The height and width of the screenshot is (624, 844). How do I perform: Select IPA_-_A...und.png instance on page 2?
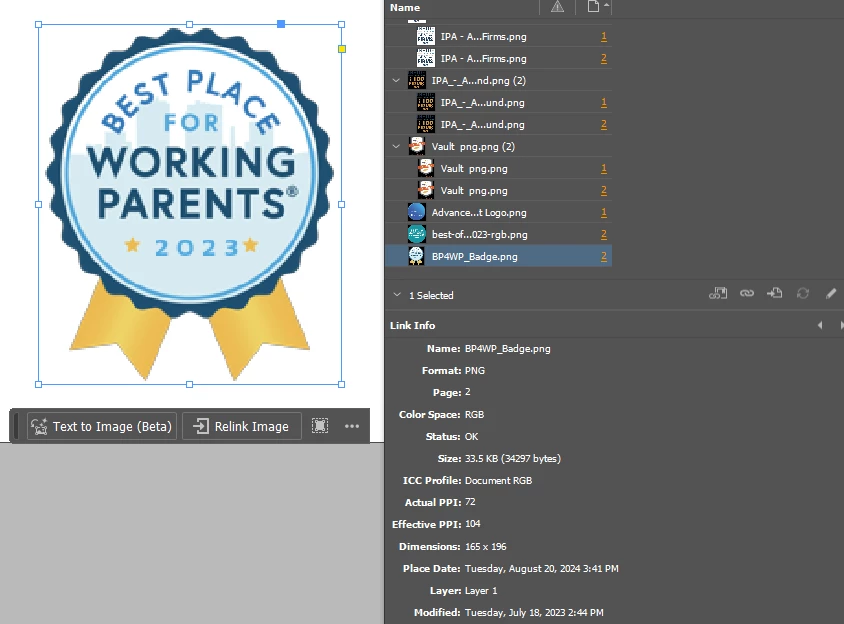(x=498, y=124)
